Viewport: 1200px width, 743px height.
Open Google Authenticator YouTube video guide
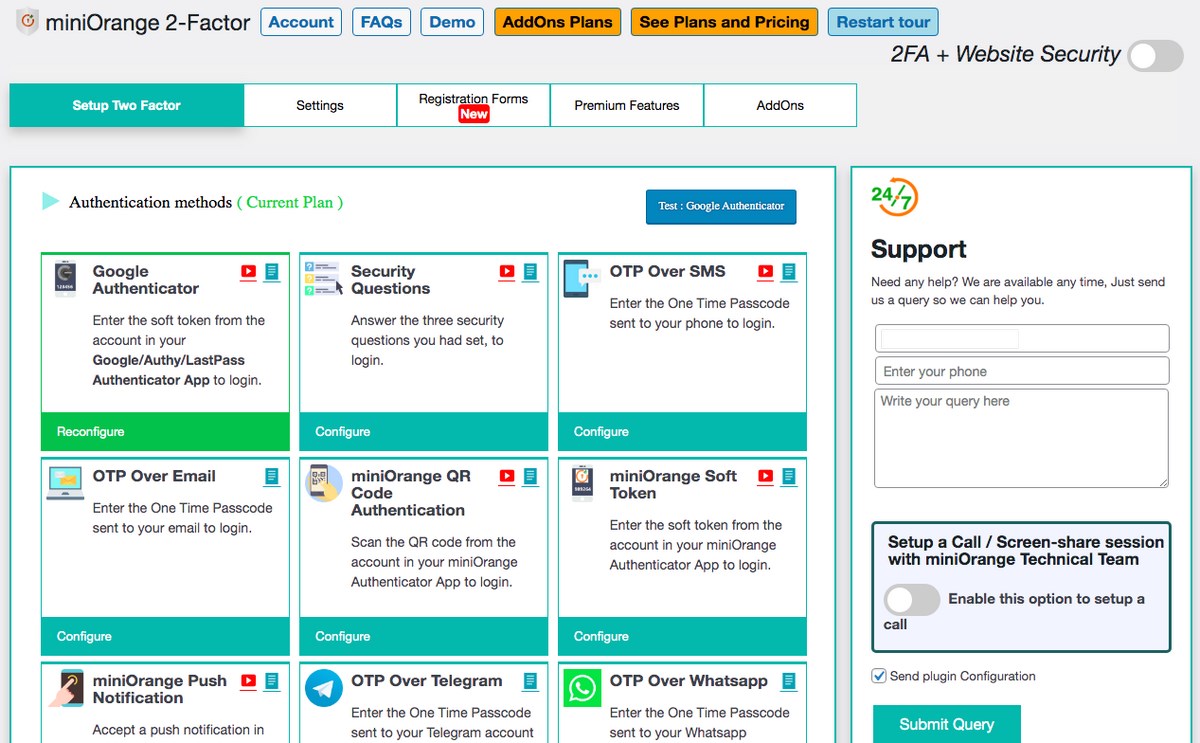click(x=248, y=272)
